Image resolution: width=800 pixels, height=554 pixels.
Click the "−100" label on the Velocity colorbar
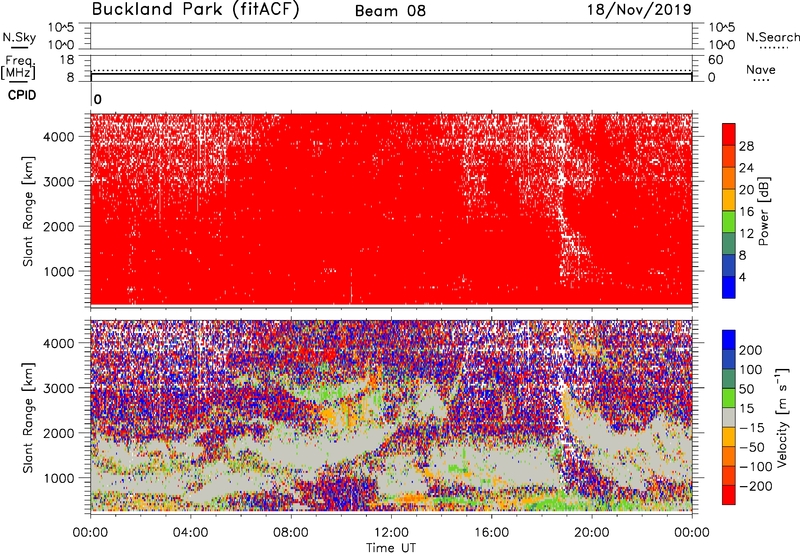click(756, 466)
